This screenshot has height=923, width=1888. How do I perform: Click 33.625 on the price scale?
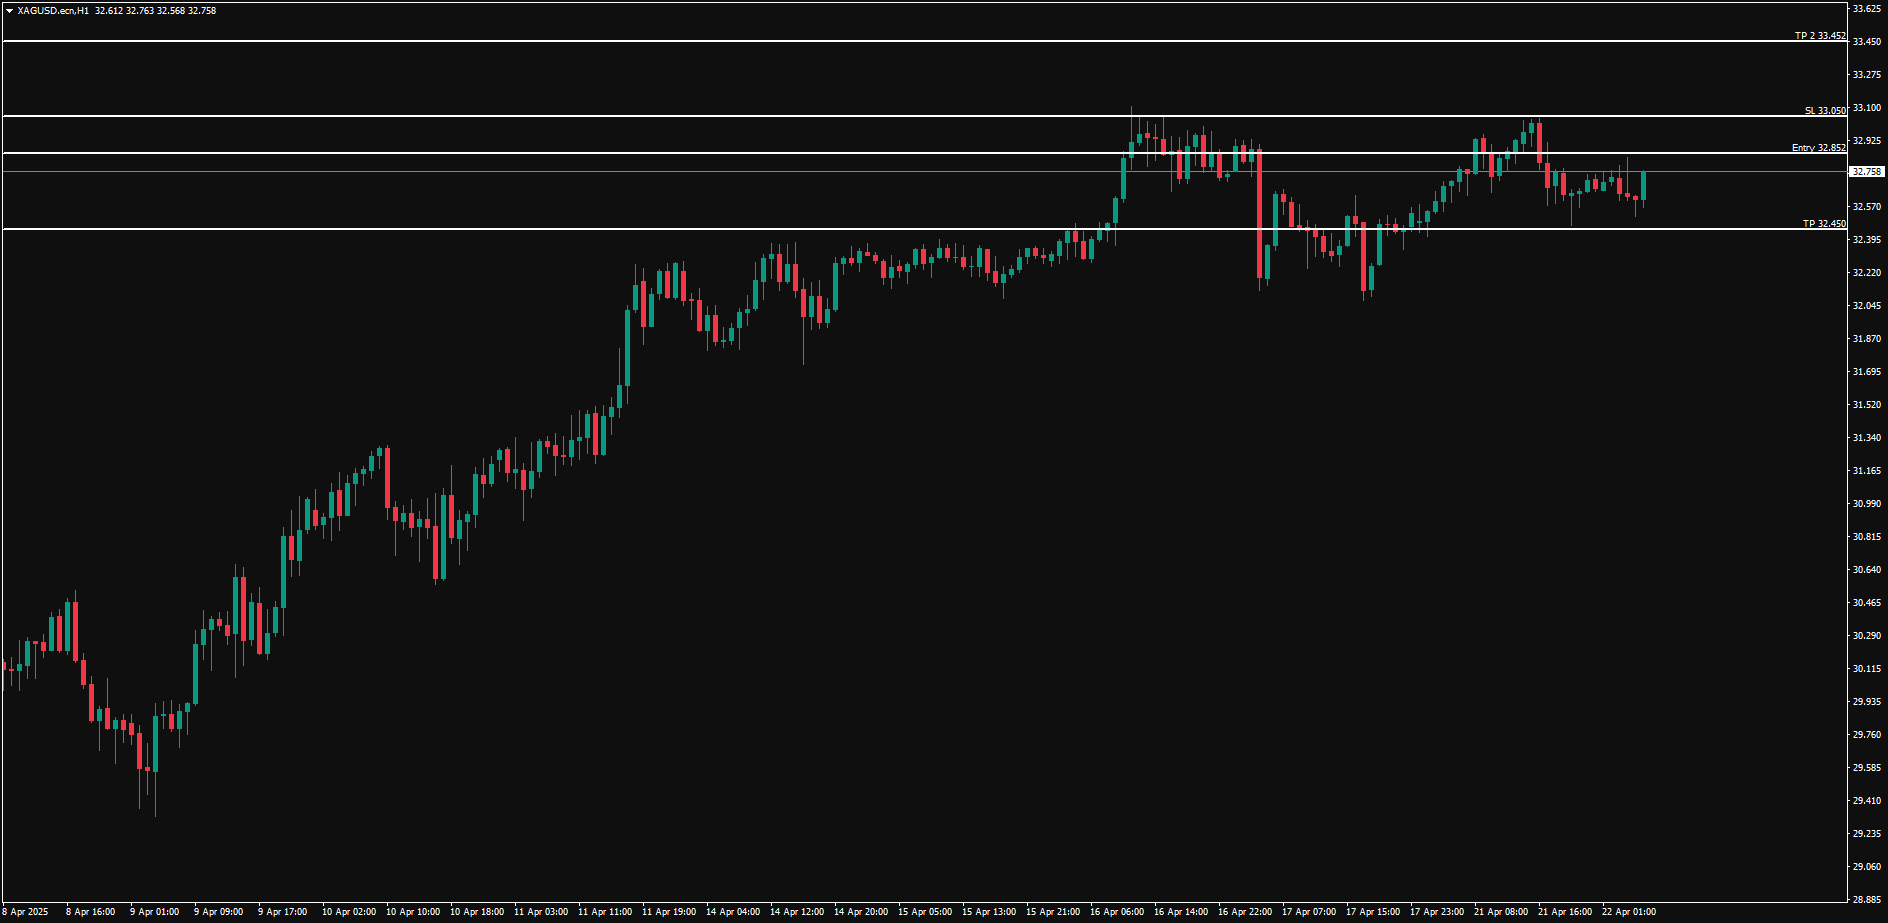point(1866,9)
